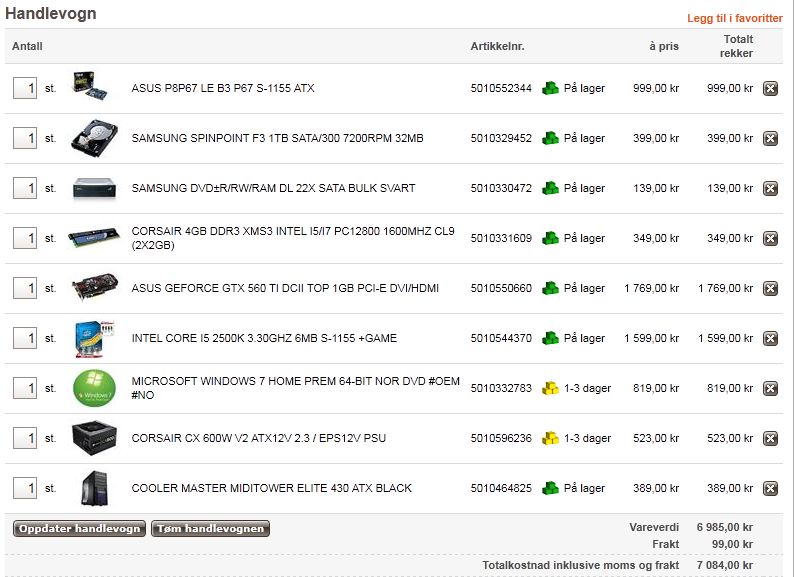This screenshot has height=577, width=794.
Task: Open Corsair CX 600W V2 product name
Action: point(259,438)
